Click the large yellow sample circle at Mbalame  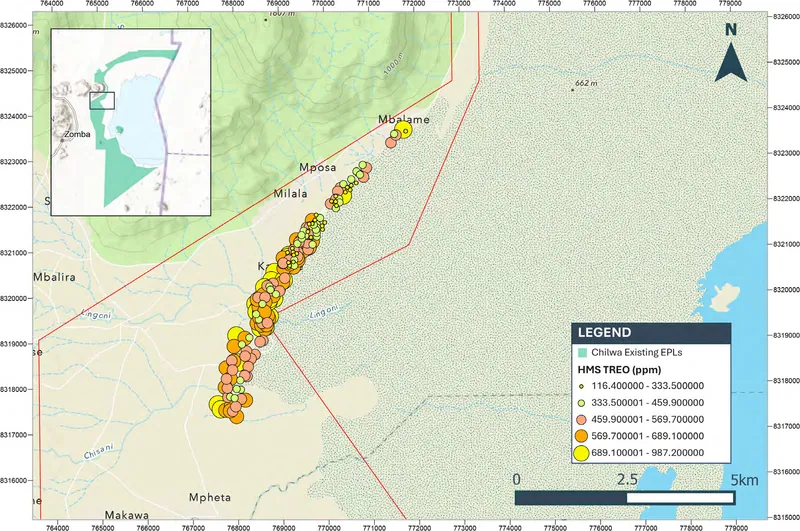[404, 130]
